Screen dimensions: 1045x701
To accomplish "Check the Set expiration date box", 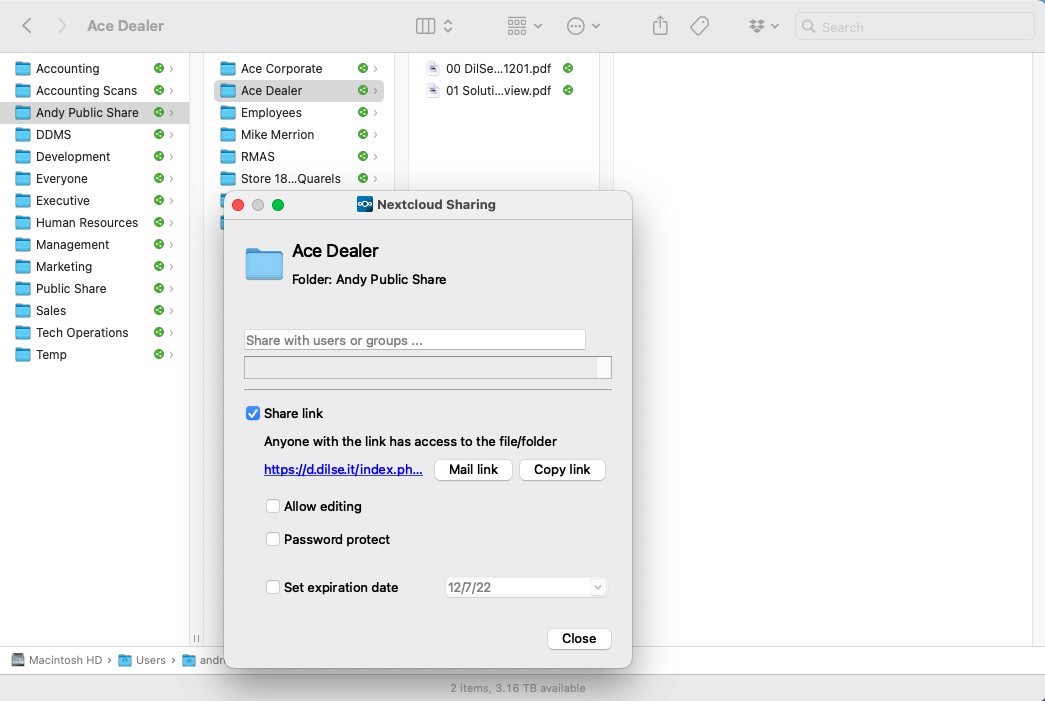I will [x=273, y=587].
